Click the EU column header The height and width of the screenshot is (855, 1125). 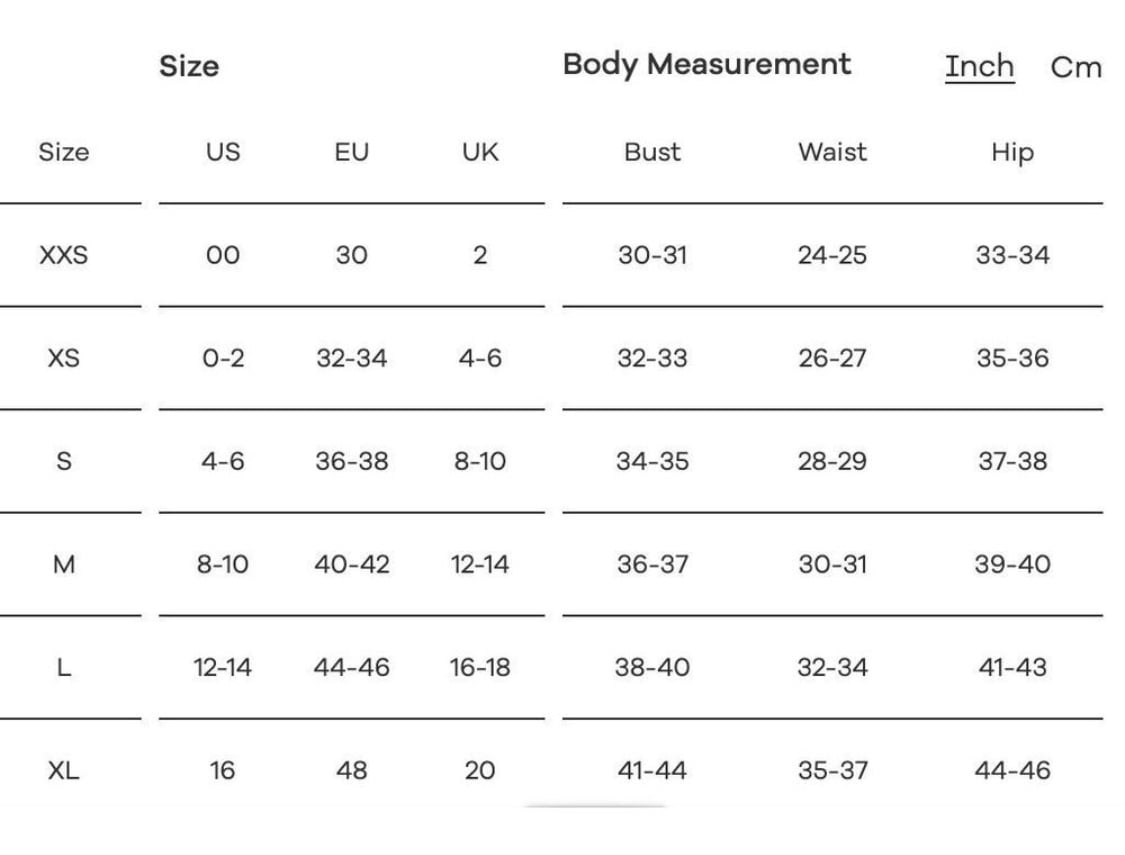pos(352,152)
